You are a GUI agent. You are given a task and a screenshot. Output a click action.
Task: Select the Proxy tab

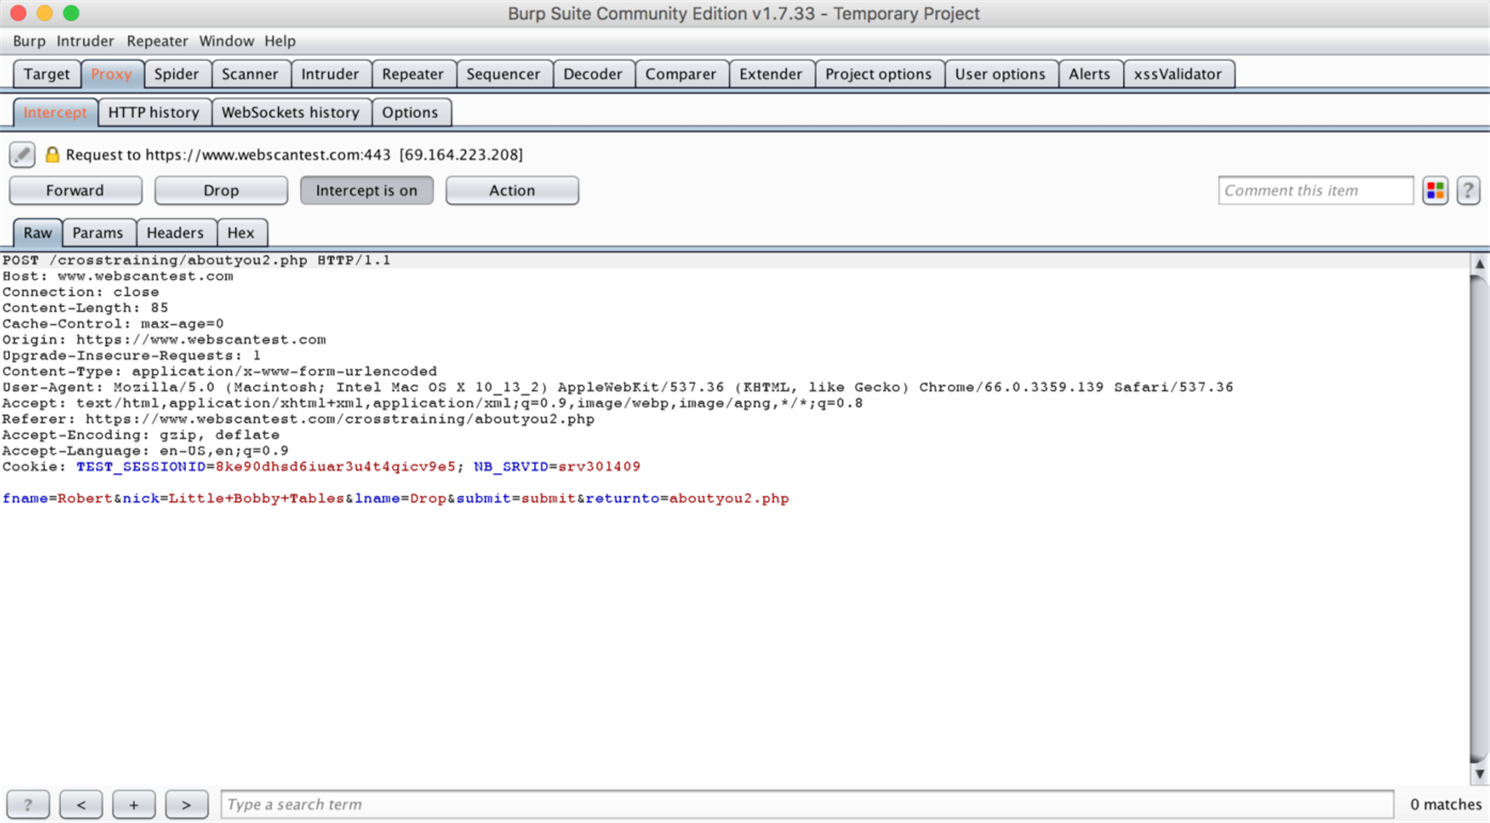click(111, 74)
